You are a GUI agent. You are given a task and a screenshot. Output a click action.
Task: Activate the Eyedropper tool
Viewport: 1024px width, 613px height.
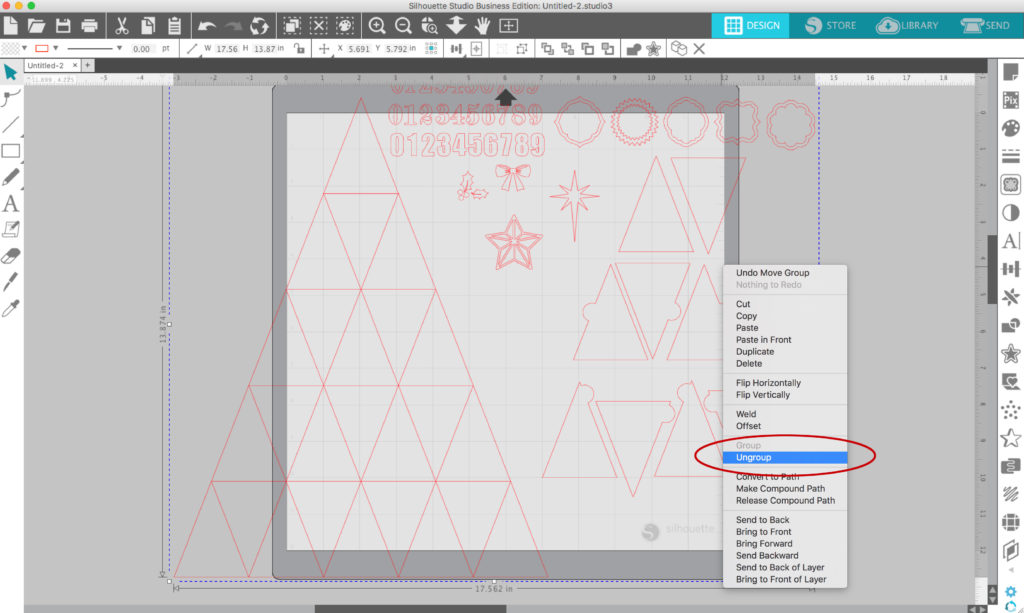click(x=11, y=308)
